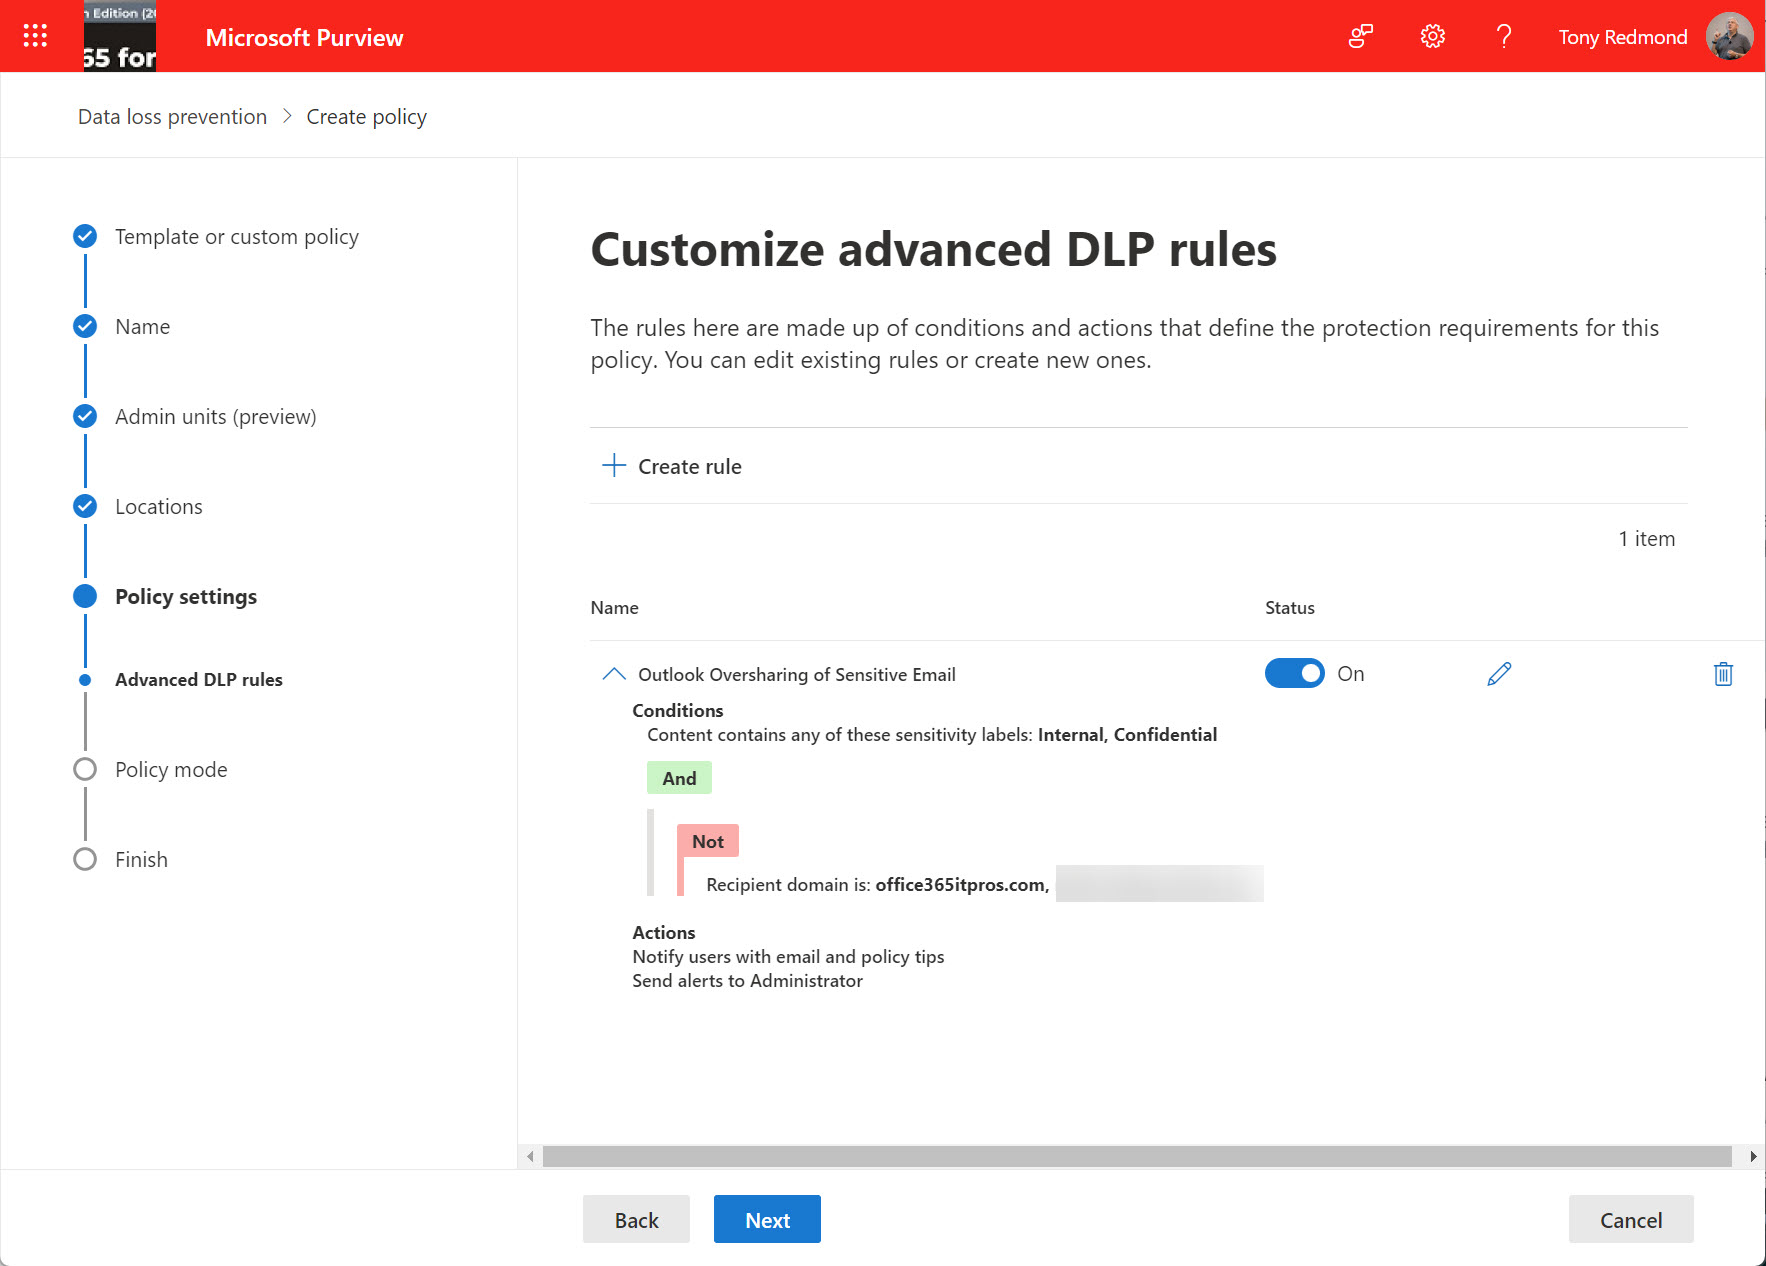Click the horizontal scrollbar right arrow
The image size is (1766, 1266).
tap(1752, 1157)
